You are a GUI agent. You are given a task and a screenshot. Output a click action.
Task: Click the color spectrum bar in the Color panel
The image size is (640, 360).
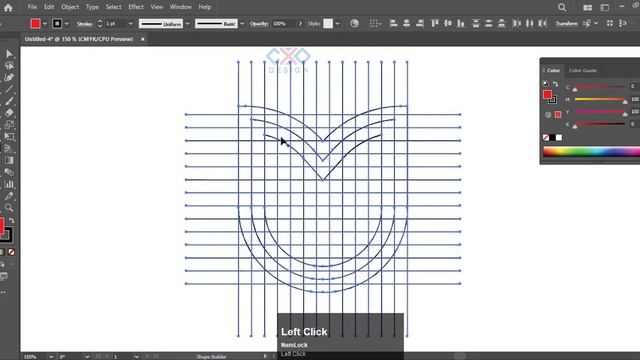point(591,152)
